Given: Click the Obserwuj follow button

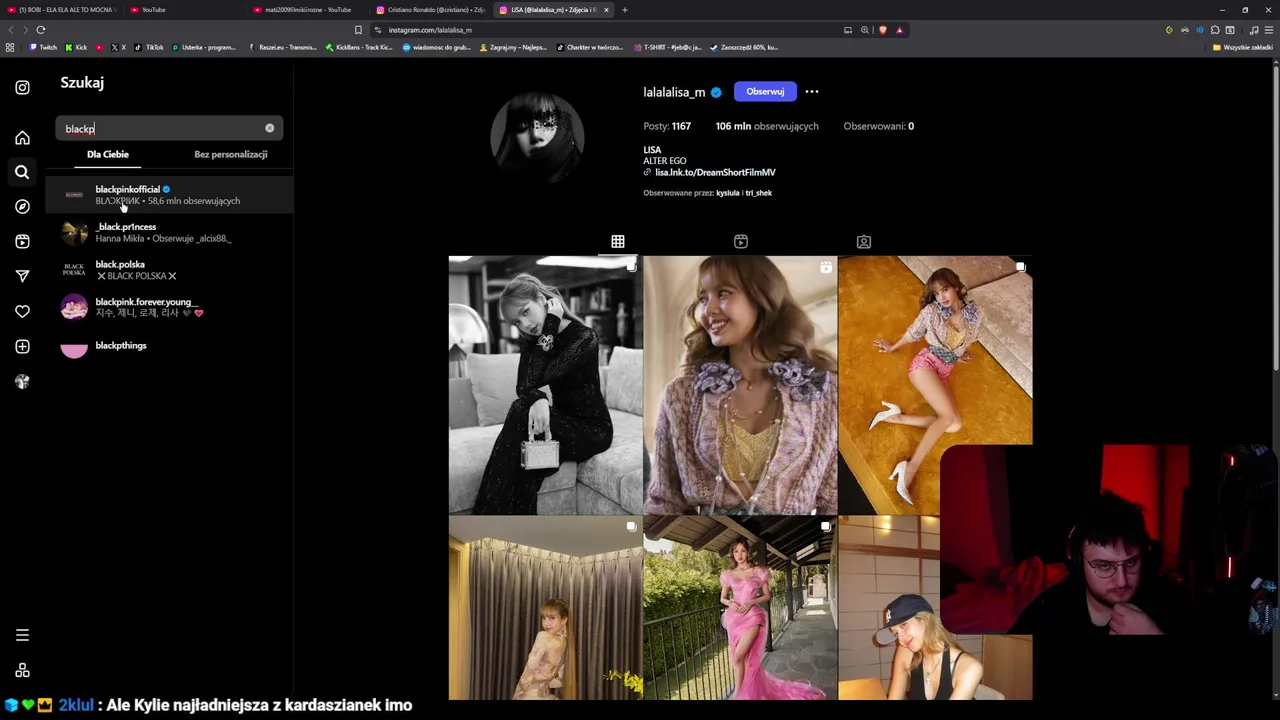Looking at the screenshot, I should tap(765, 91).
